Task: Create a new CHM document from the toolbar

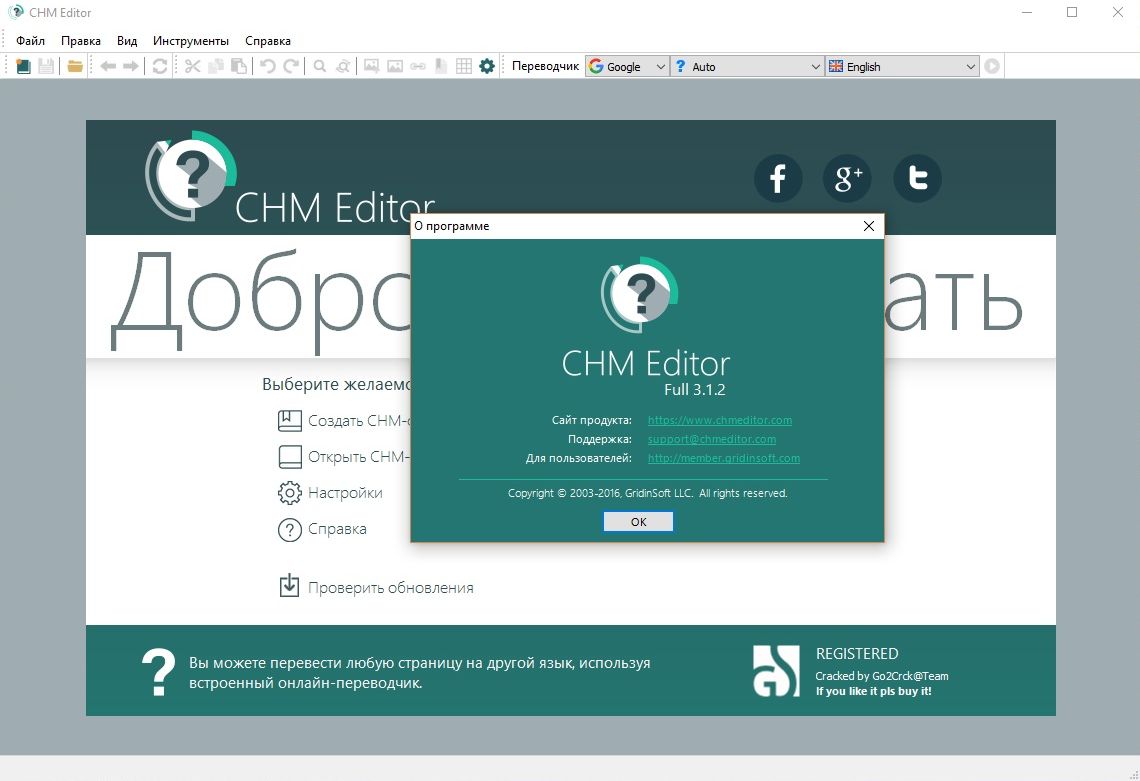Action: pyautogui.click(x=23, y=65)
